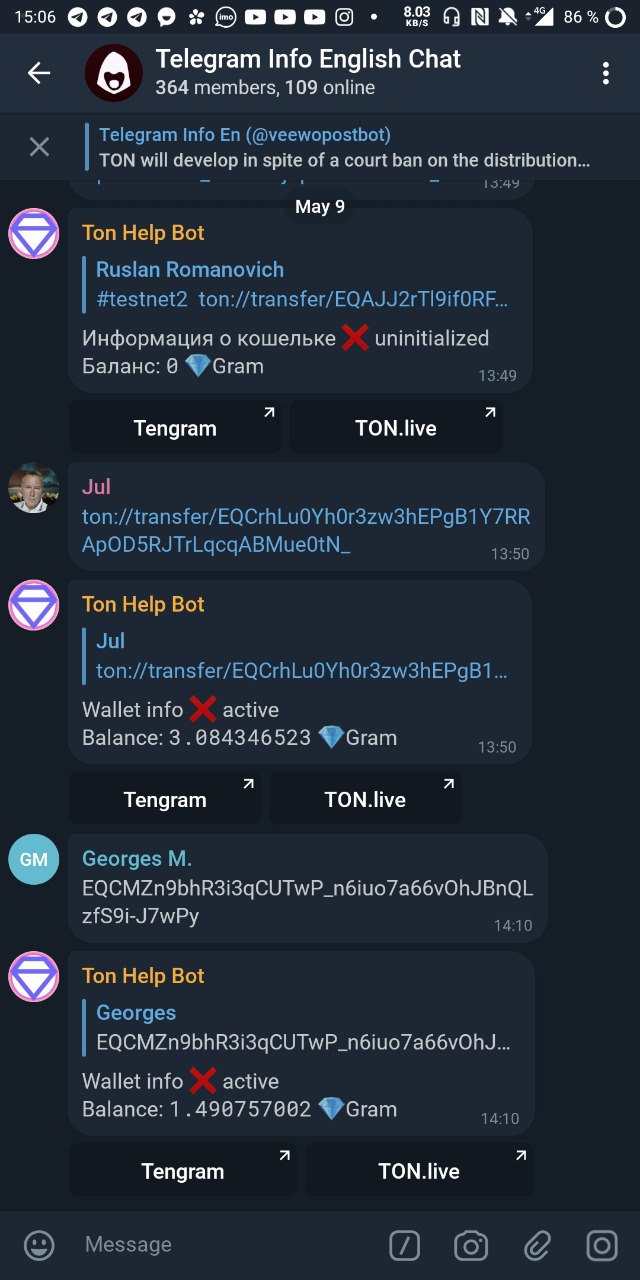Open chat info via the group title
640x1280 pixels.
coord(308,60)
